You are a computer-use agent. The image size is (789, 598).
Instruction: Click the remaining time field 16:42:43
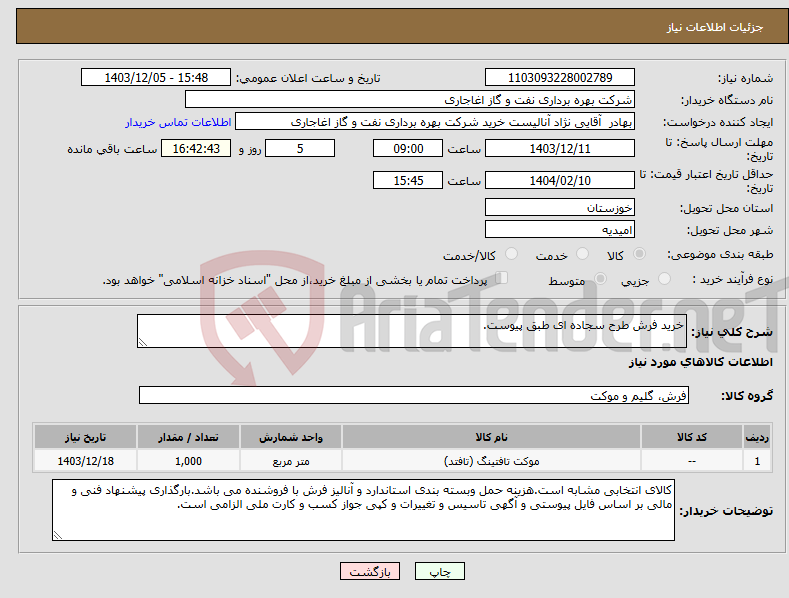196,148
